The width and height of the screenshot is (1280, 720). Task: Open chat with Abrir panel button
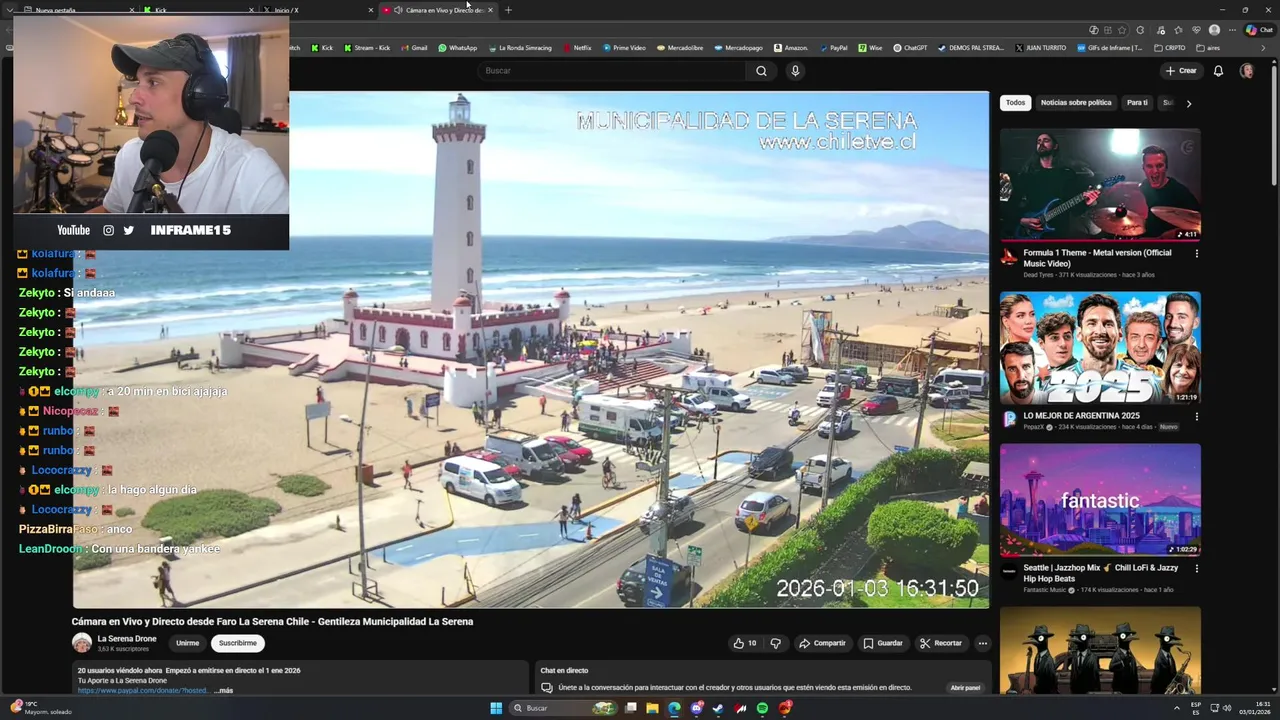click(x=965, y=688)
